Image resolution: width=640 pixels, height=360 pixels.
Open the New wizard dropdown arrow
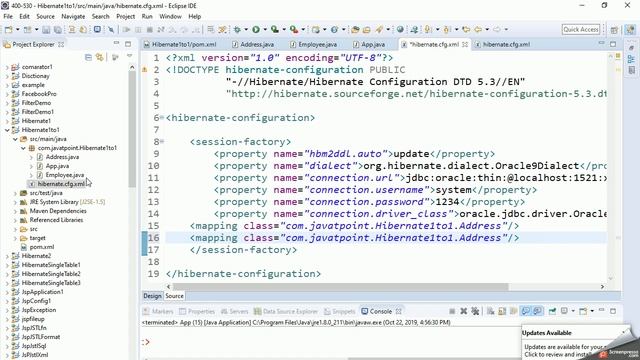tap(17, 29)
